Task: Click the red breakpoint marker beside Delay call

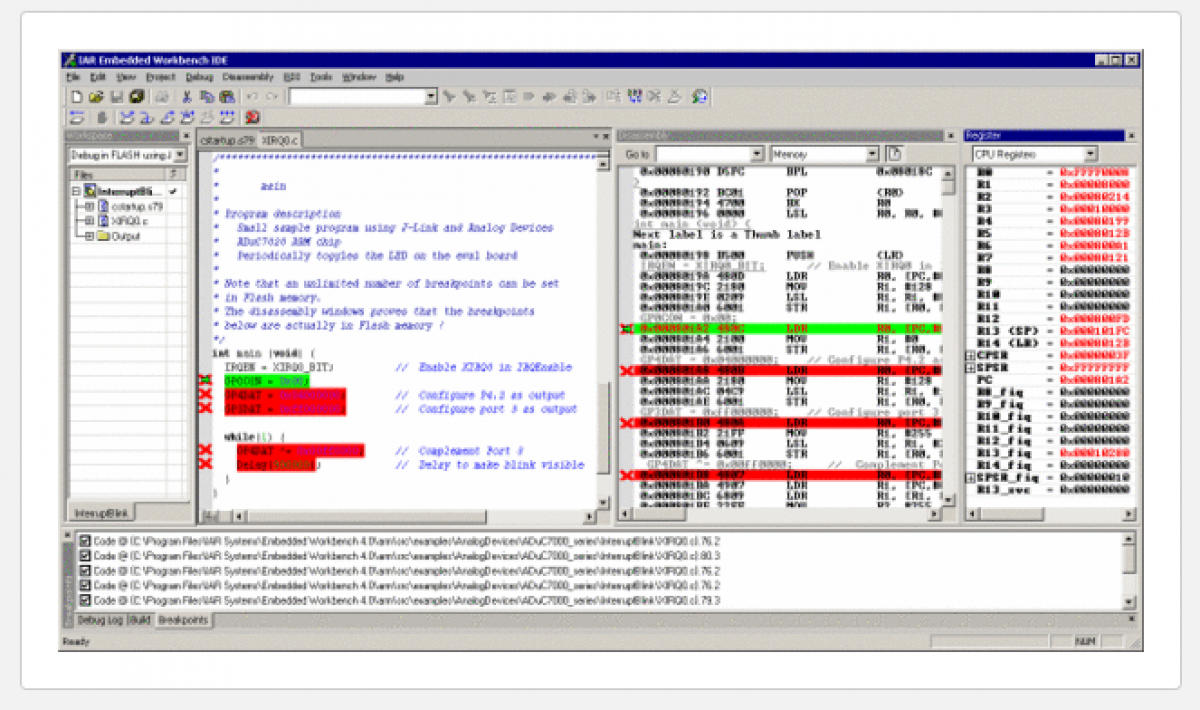Action: tap(205, 465)
